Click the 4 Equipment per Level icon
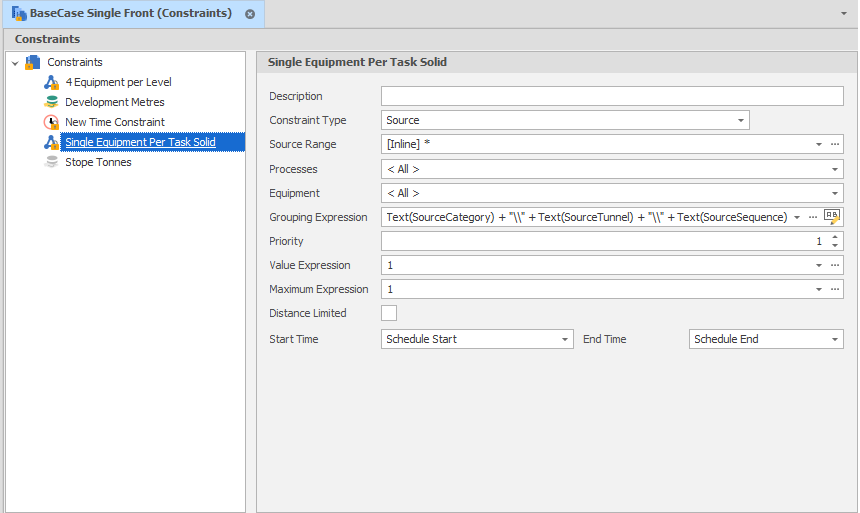Screen dimensions: 860x513 pyautogui.click(x=51, y=83)
